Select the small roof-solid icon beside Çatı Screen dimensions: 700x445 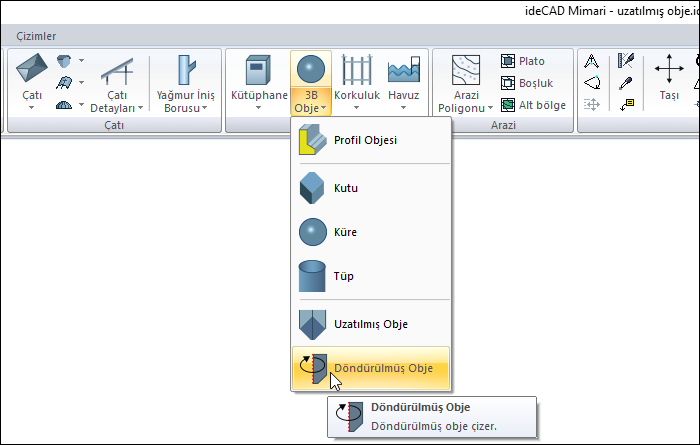pyautogui.click(x=64, y=61)
